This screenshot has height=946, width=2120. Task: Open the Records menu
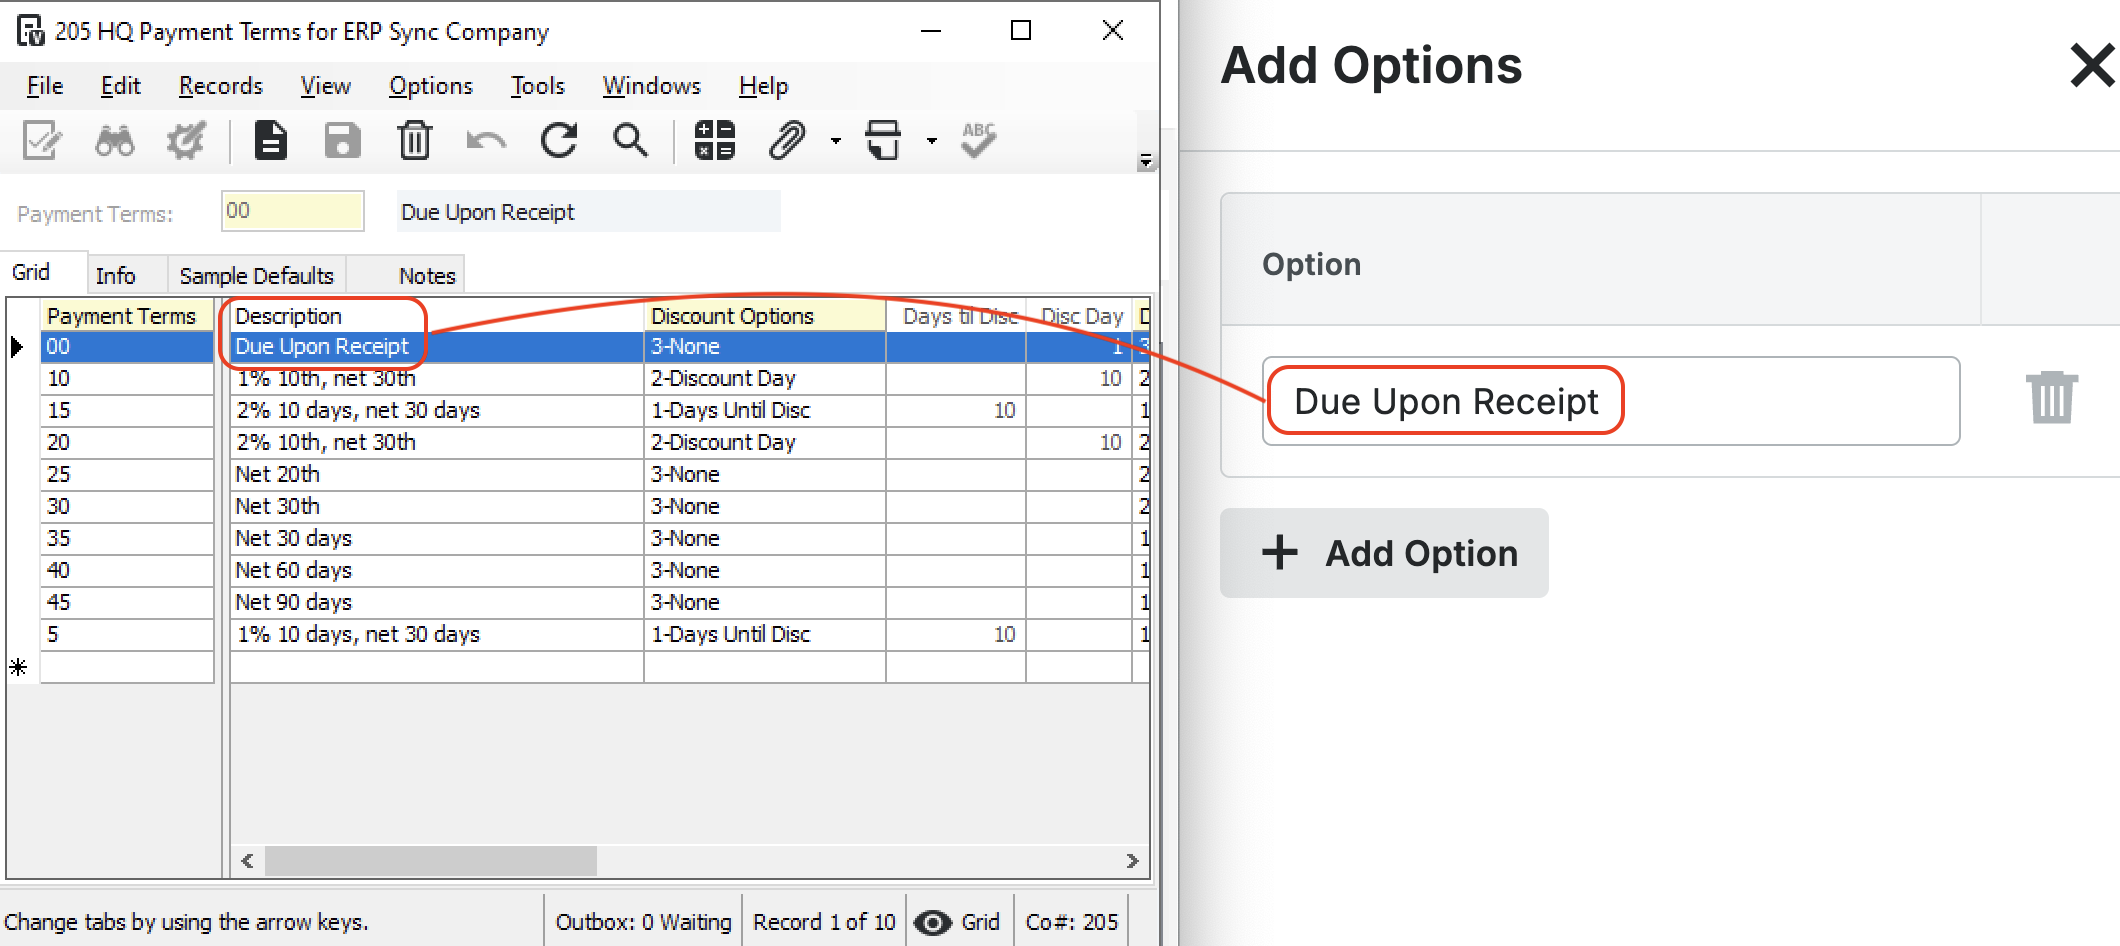click(220, 86)
